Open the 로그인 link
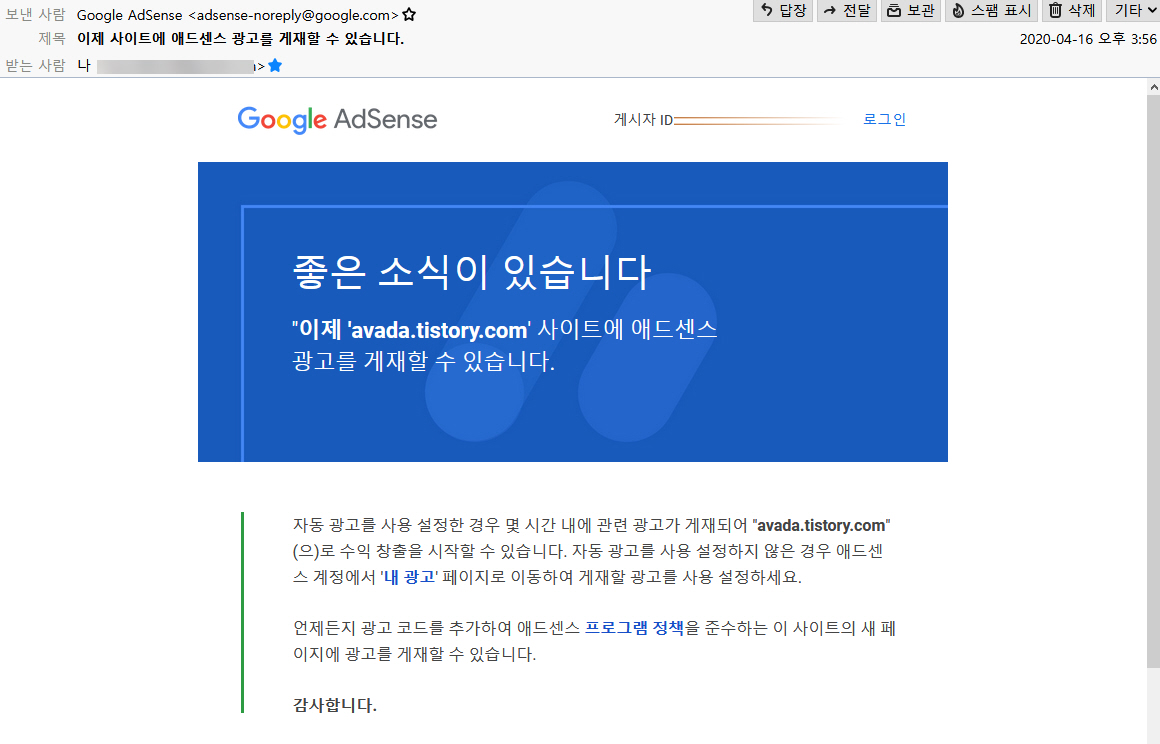The width and height of the screenshot is (1160, 744). coord(884,119)
